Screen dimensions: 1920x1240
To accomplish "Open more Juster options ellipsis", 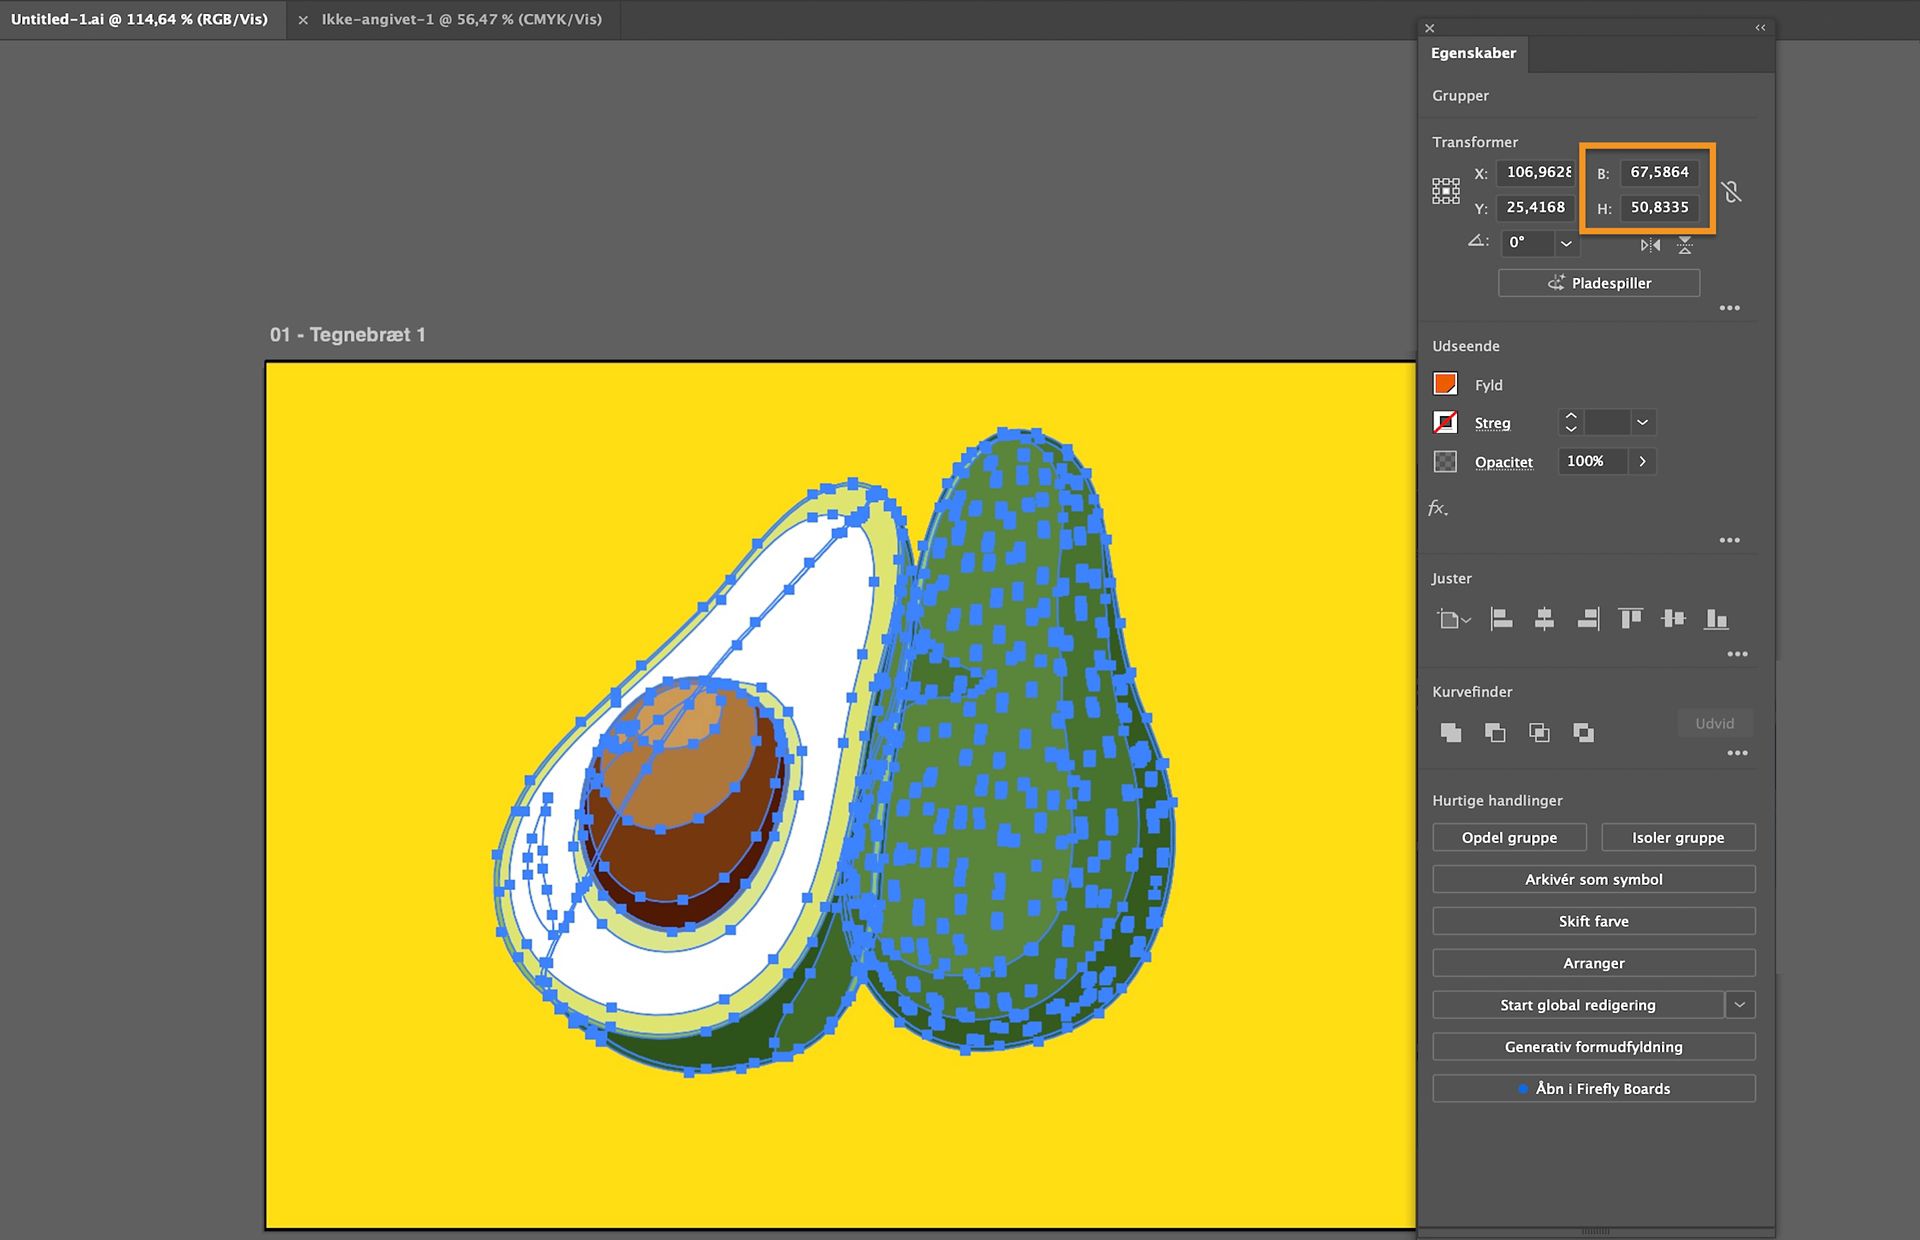I will click(1738, 654).
